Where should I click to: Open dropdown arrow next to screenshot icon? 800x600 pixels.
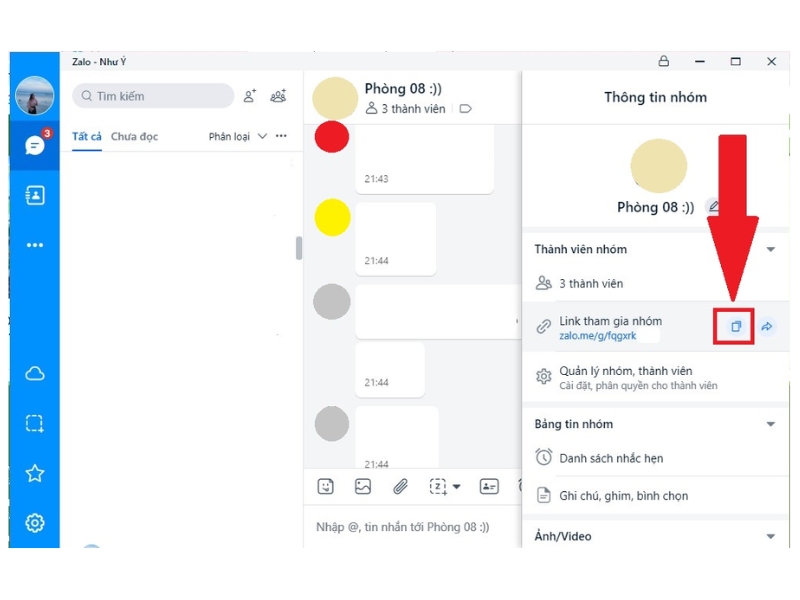click(x=457, y=487)
